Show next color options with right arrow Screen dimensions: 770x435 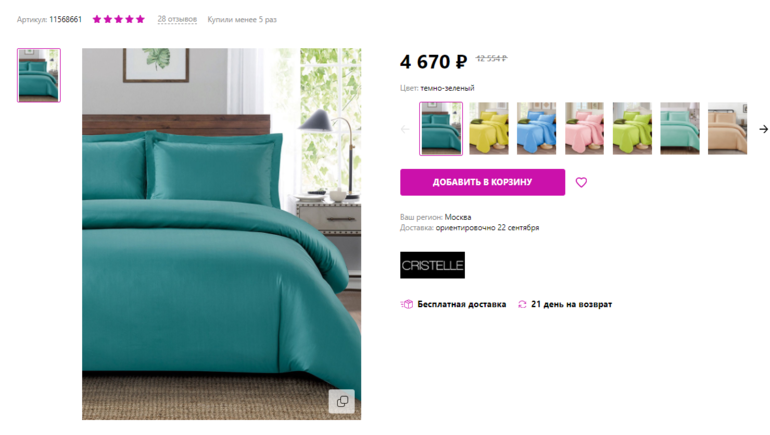tap(763, 129)
